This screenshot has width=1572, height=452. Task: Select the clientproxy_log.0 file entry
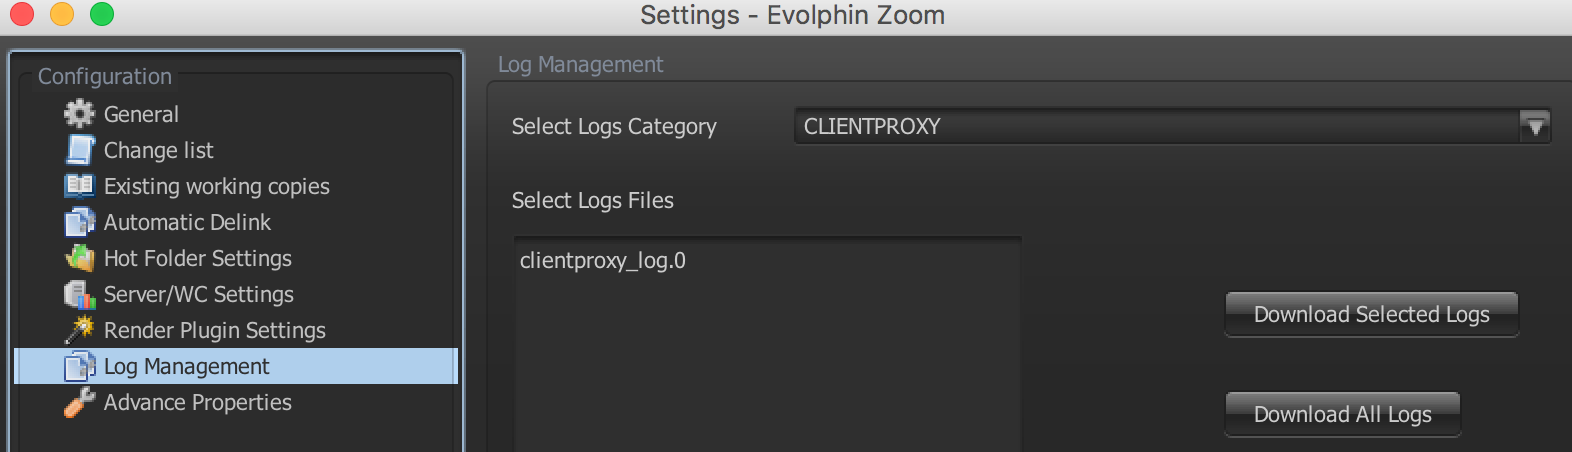point(603,261)
